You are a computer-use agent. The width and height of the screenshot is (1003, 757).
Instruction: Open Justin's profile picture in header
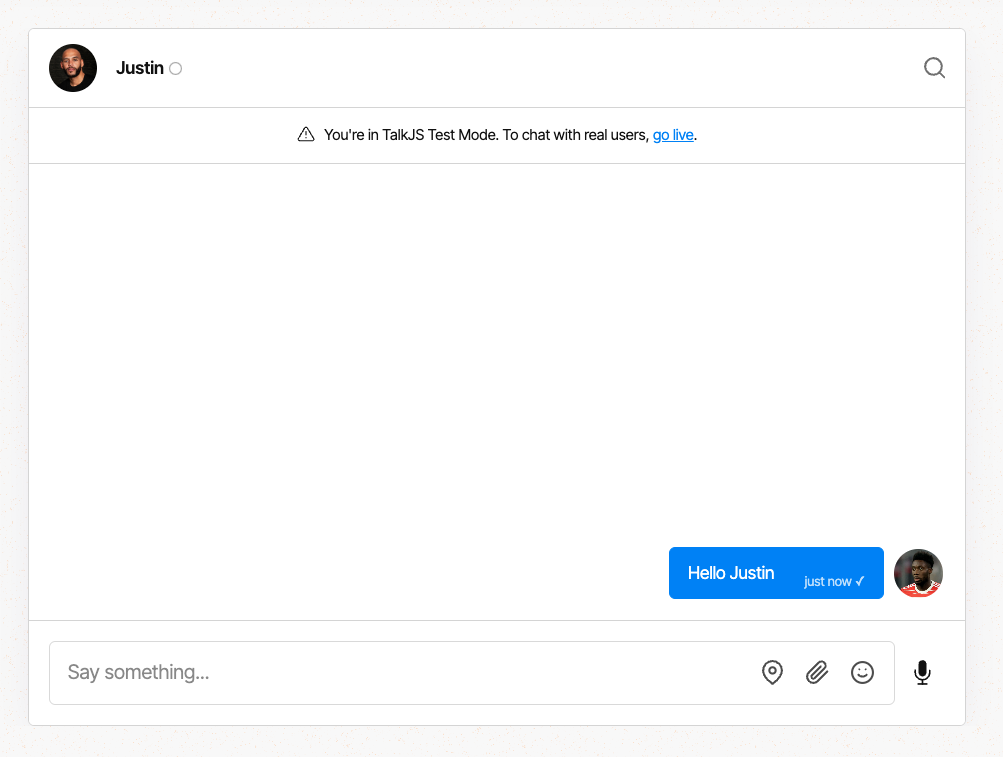pos(73,68)
